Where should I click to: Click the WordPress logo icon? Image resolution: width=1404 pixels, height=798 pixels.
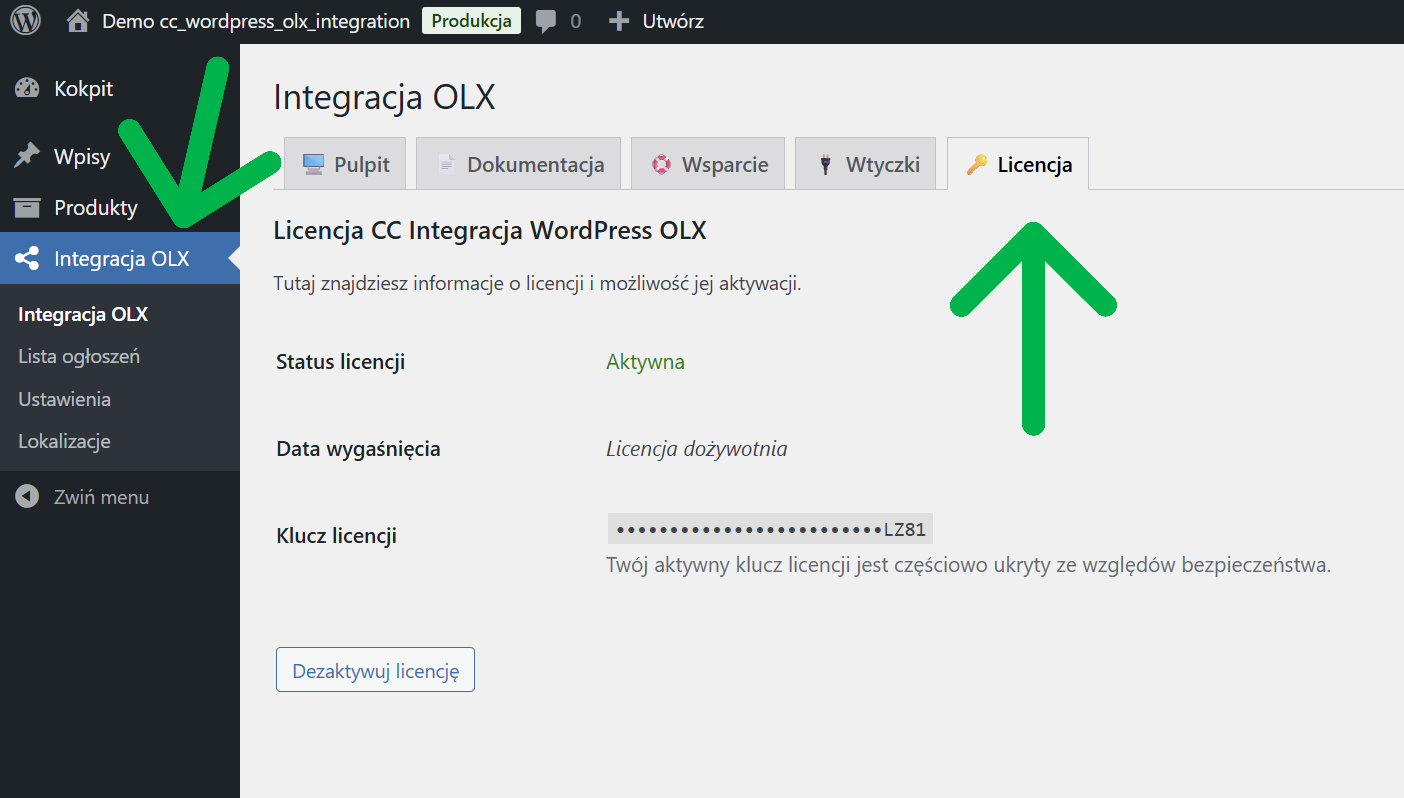point(26,21)
